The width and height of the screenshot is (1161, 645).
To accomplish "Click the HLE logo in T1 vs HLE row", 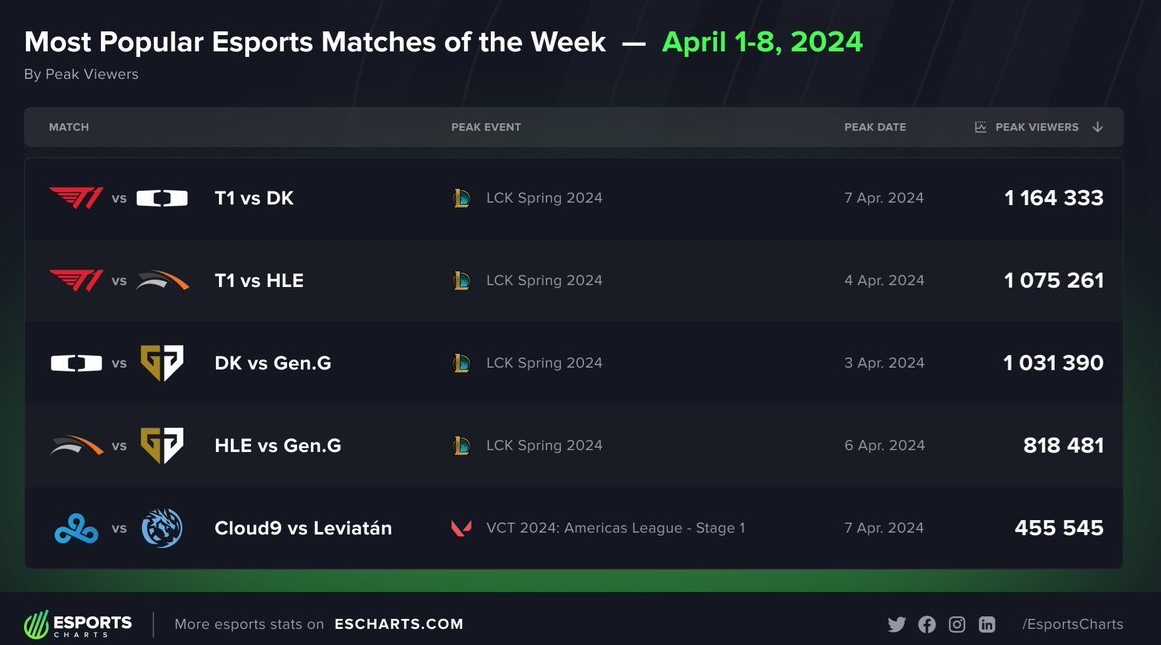I will click(162, 281).
